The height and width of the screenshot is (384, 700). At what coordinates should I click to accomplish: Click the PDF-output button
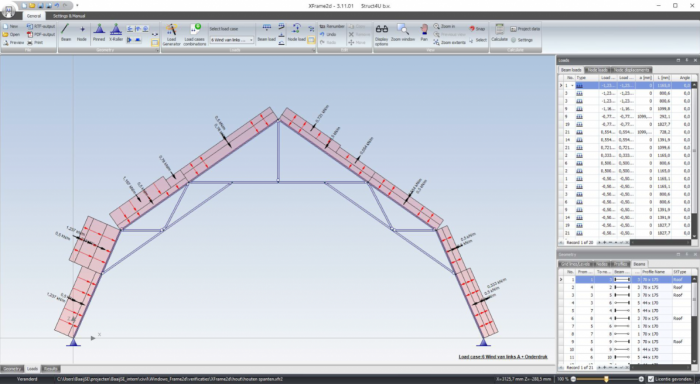tap(41, 34)
